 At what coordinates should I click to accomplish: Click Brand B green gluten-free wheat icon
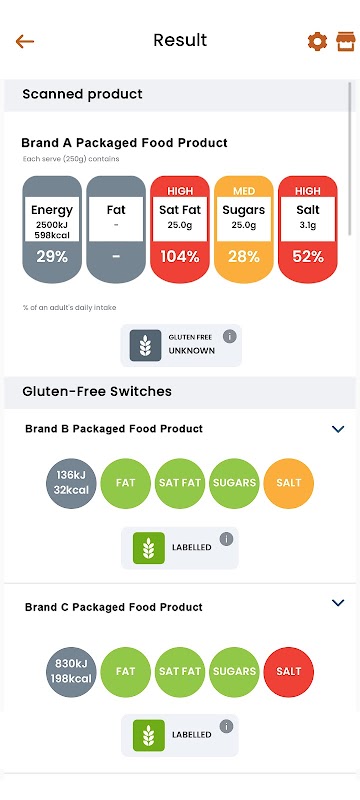[149, 548]
